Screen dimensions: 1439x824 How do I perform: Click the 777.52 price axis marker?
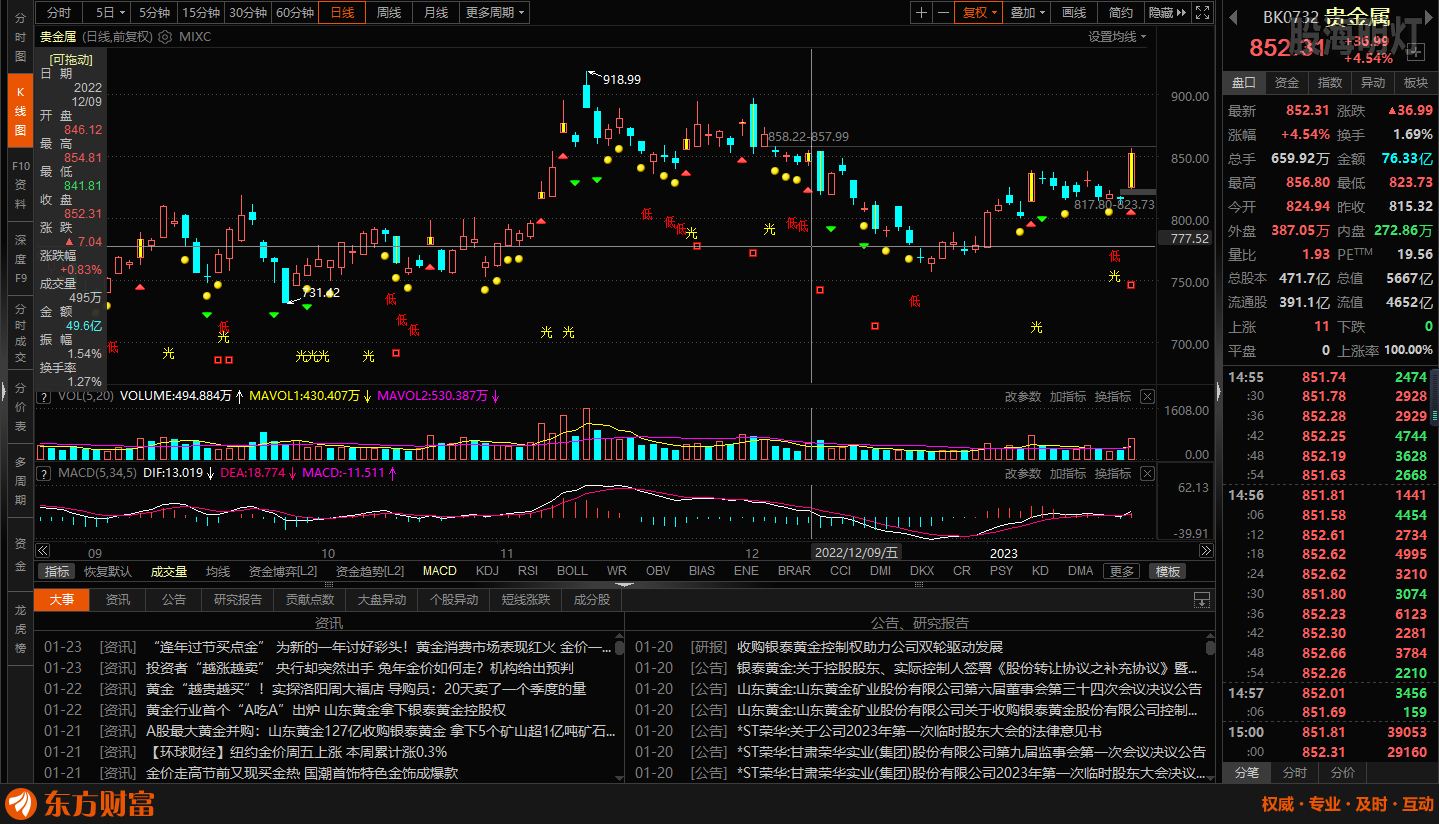pos(1184,238)
